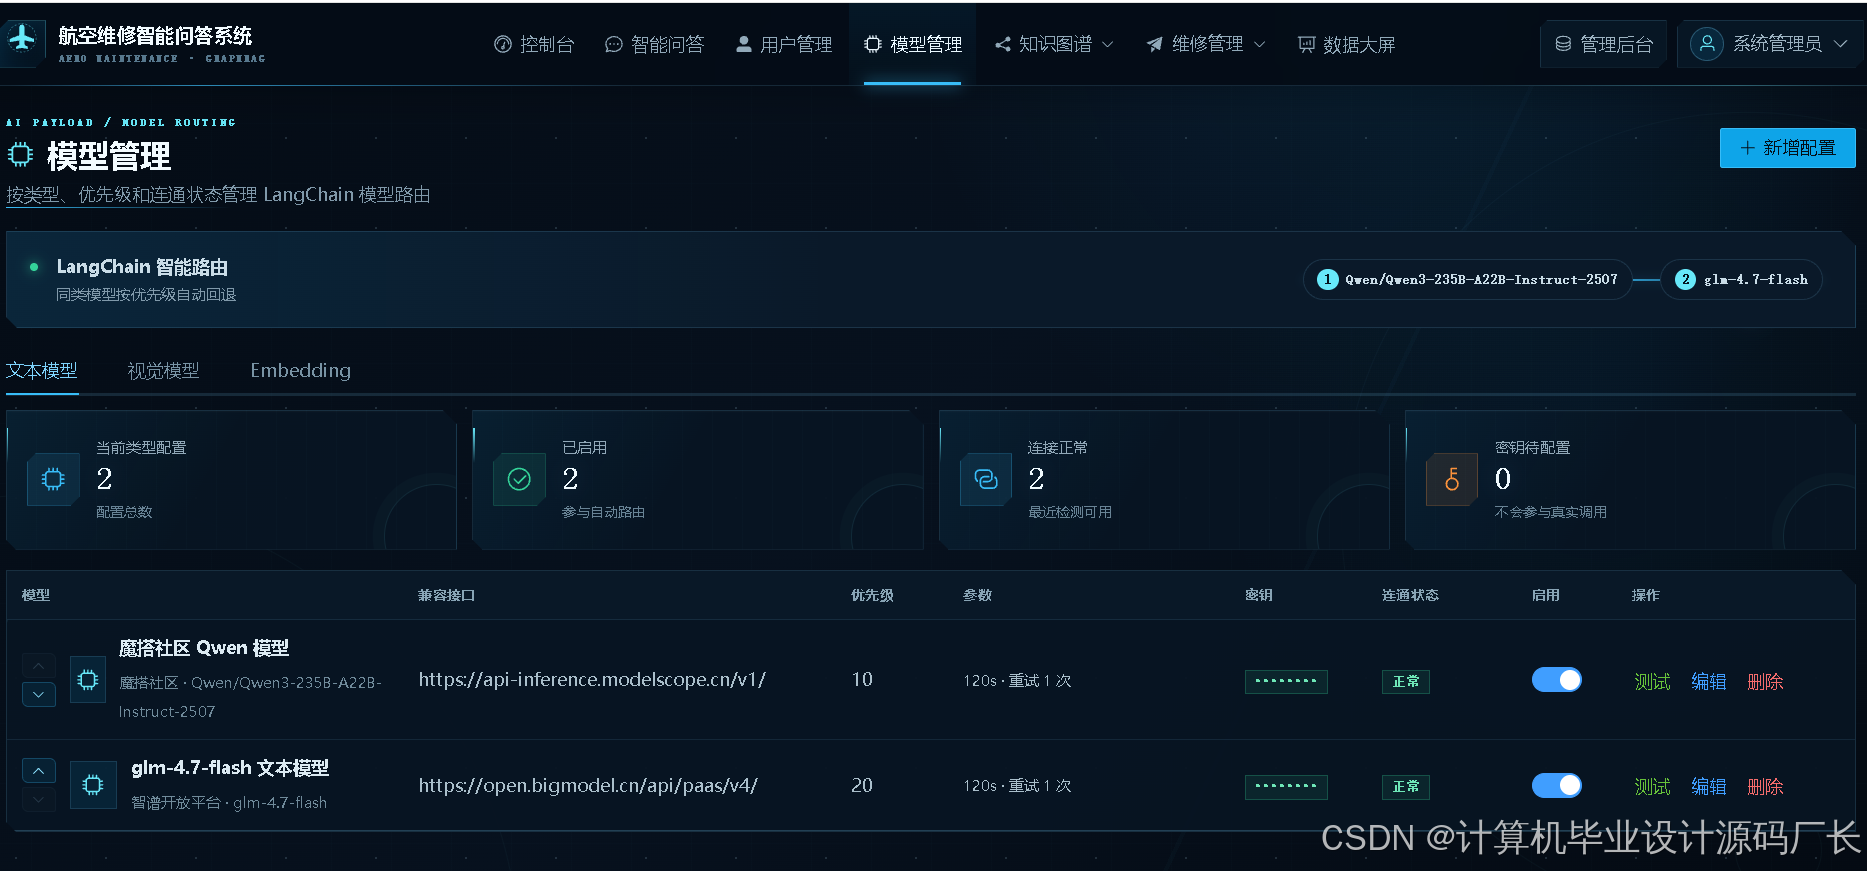1867x871 pixels.
Task: Click 测试 for 魔搭社区 Qwen 模型
Action: coord(1652,681)
